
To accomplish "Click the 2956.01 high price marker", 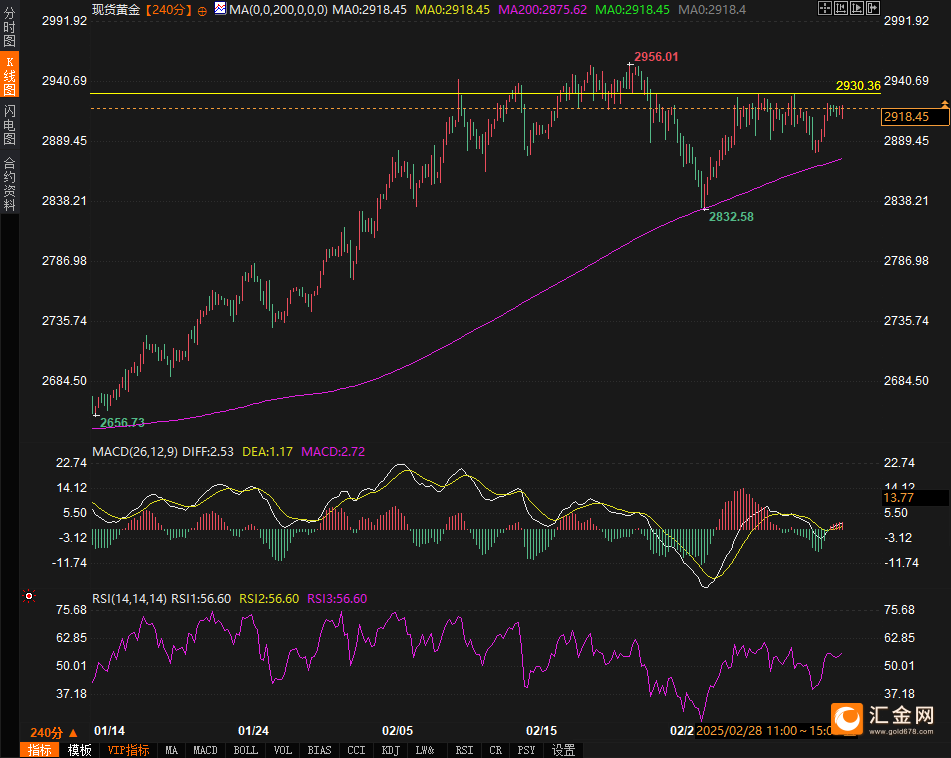I will pyautogui.click(x=656, y=57).
